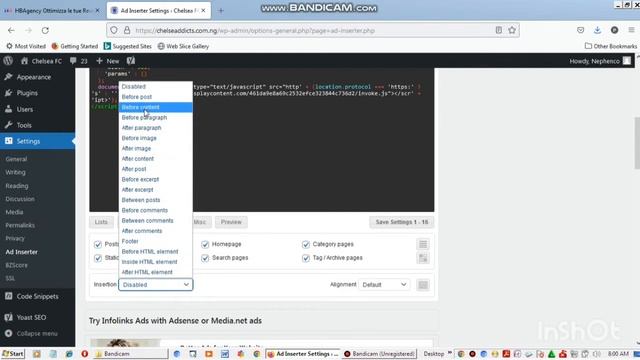Viewport: 640px width, 360px height.
Task: Switch to Bandicam taskbar item
Action: tap(131, 353)
